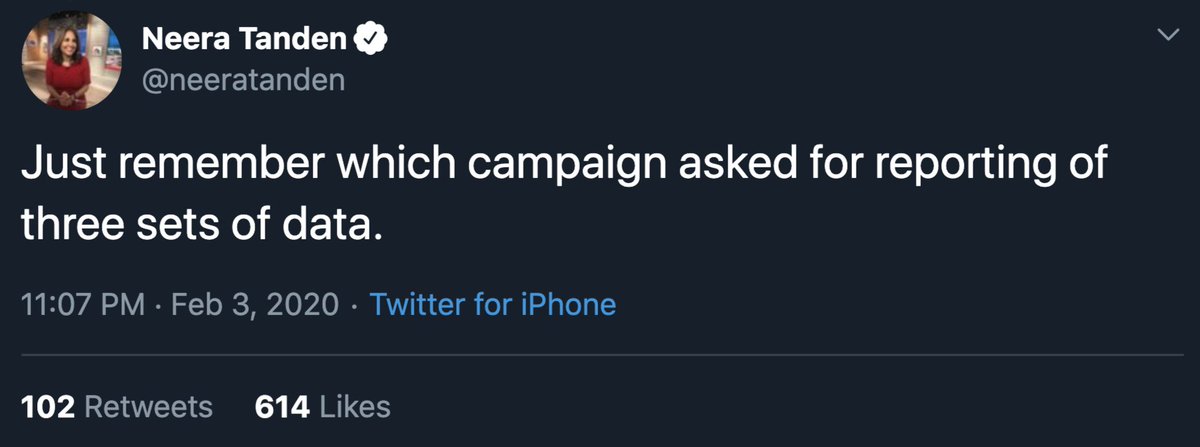Click the number 102 retweet count
The height and width of the screenshot is (447, 1200).
[x=48, y=407]
